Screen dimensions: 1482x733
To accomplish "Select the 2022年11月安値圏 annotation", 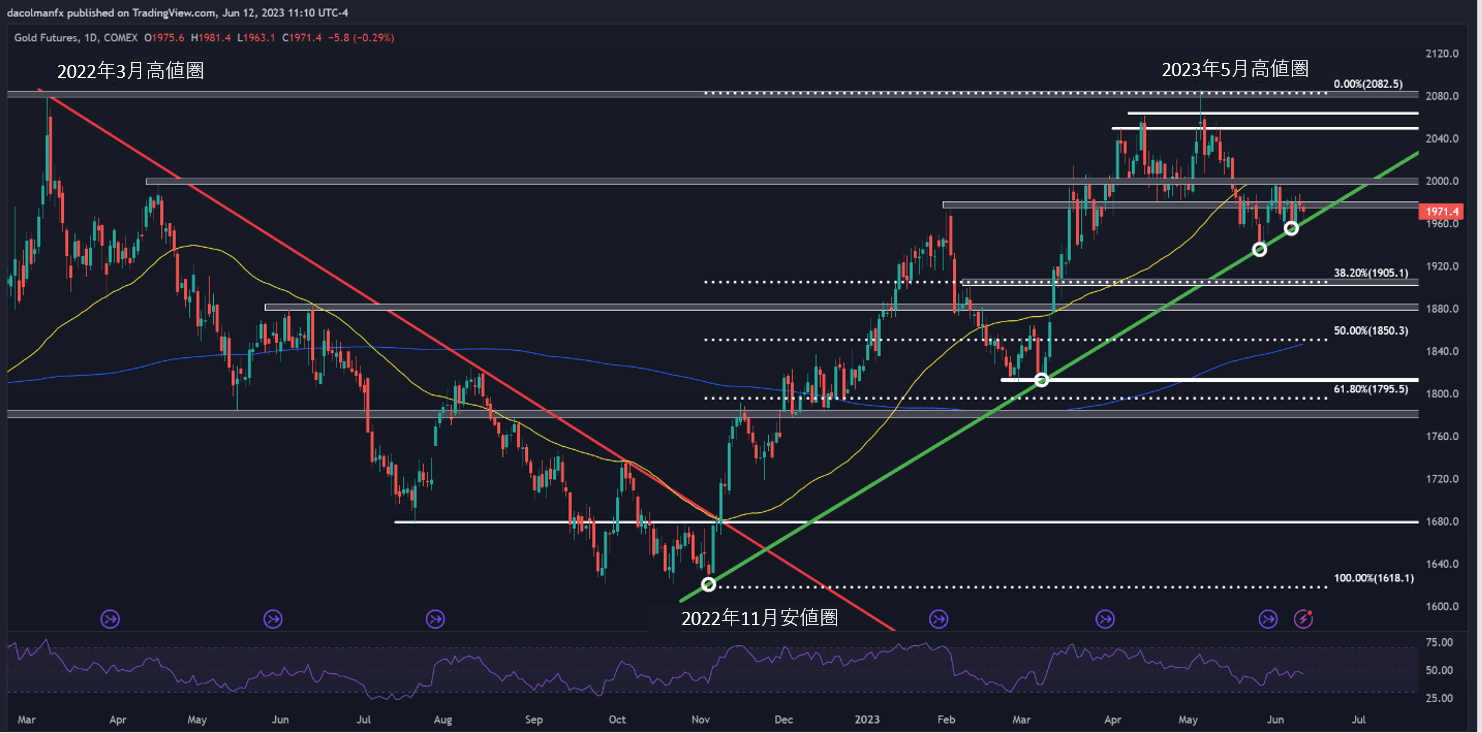I will [759, 618].
